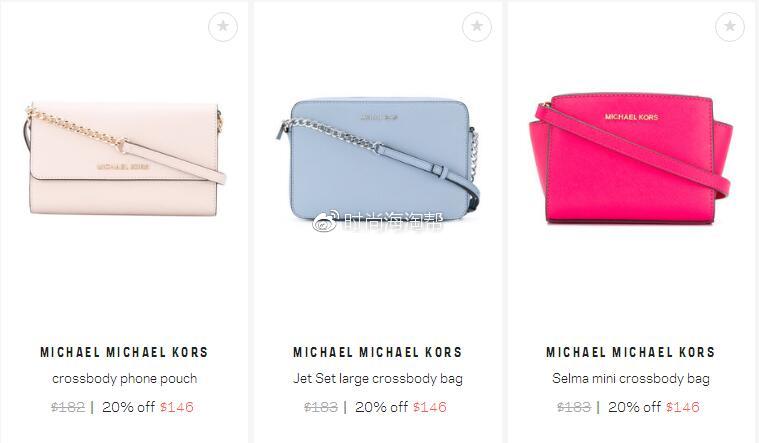Click the Selma mini crossbody bag title
Viewport: 759px width, 443px height.
pos(631,379)
